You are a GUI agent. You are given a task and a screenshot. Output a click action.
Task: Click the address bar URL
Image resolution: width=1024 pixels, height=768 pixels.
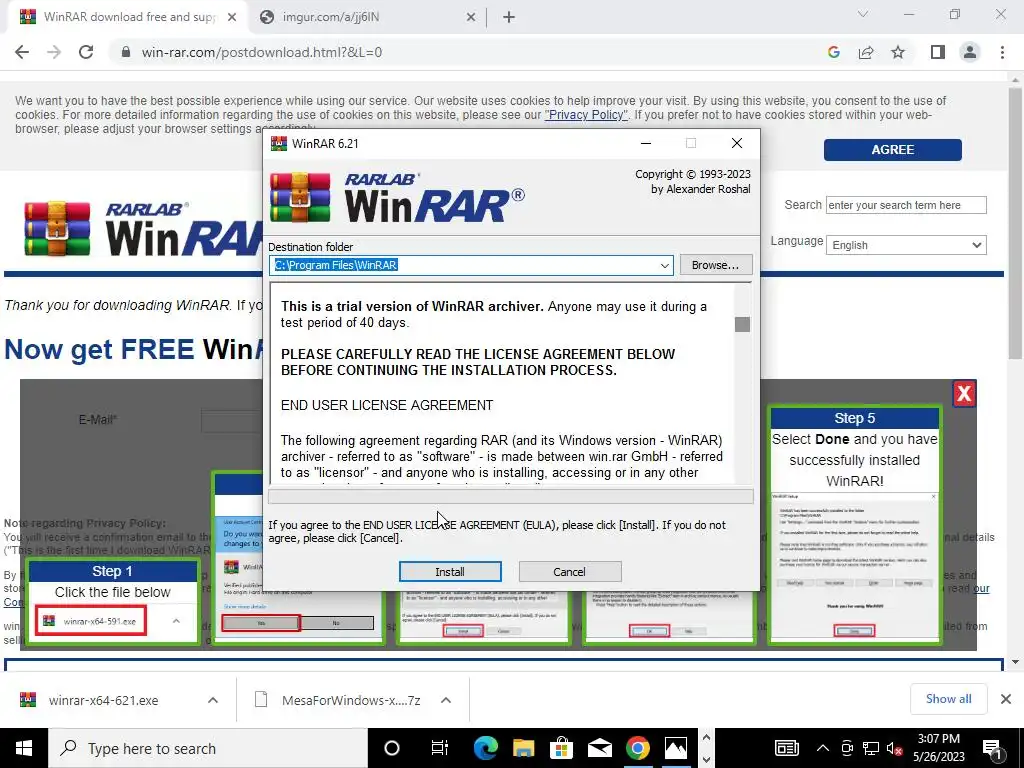pyautogui.click(x=262, y=52)
